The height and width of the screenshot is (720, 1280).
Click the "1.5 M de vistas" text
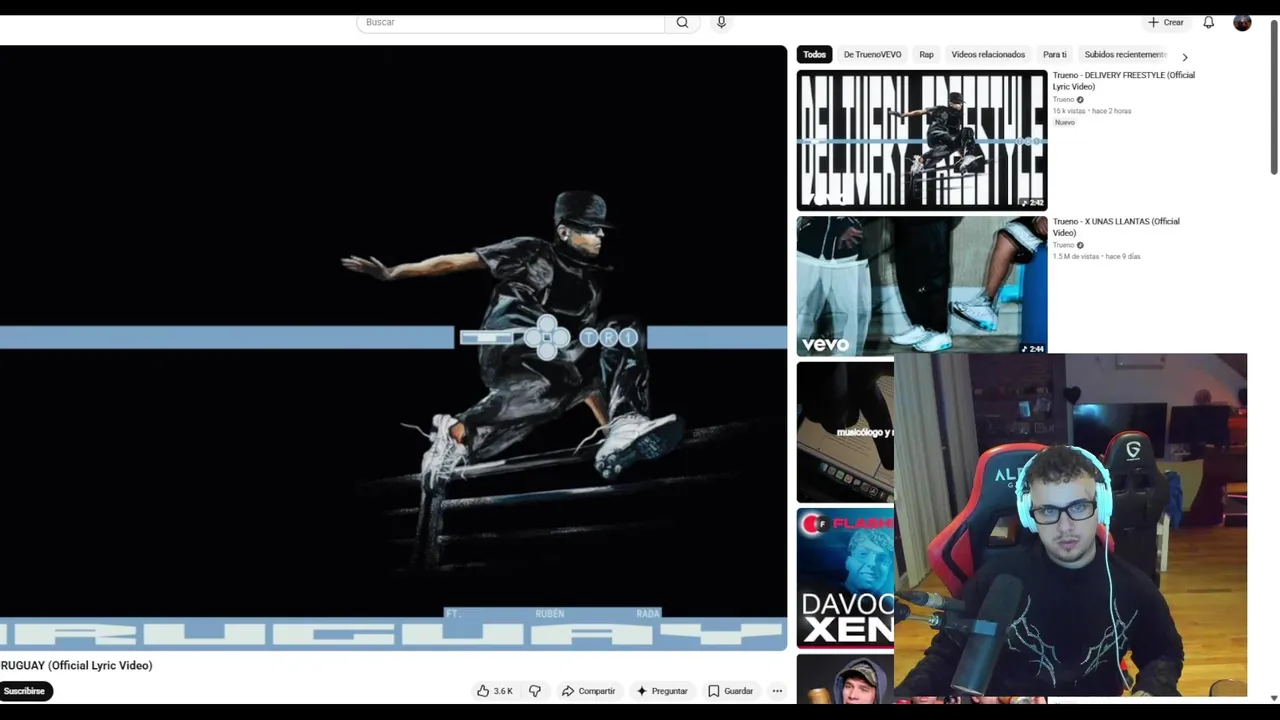click(1076, 257)
